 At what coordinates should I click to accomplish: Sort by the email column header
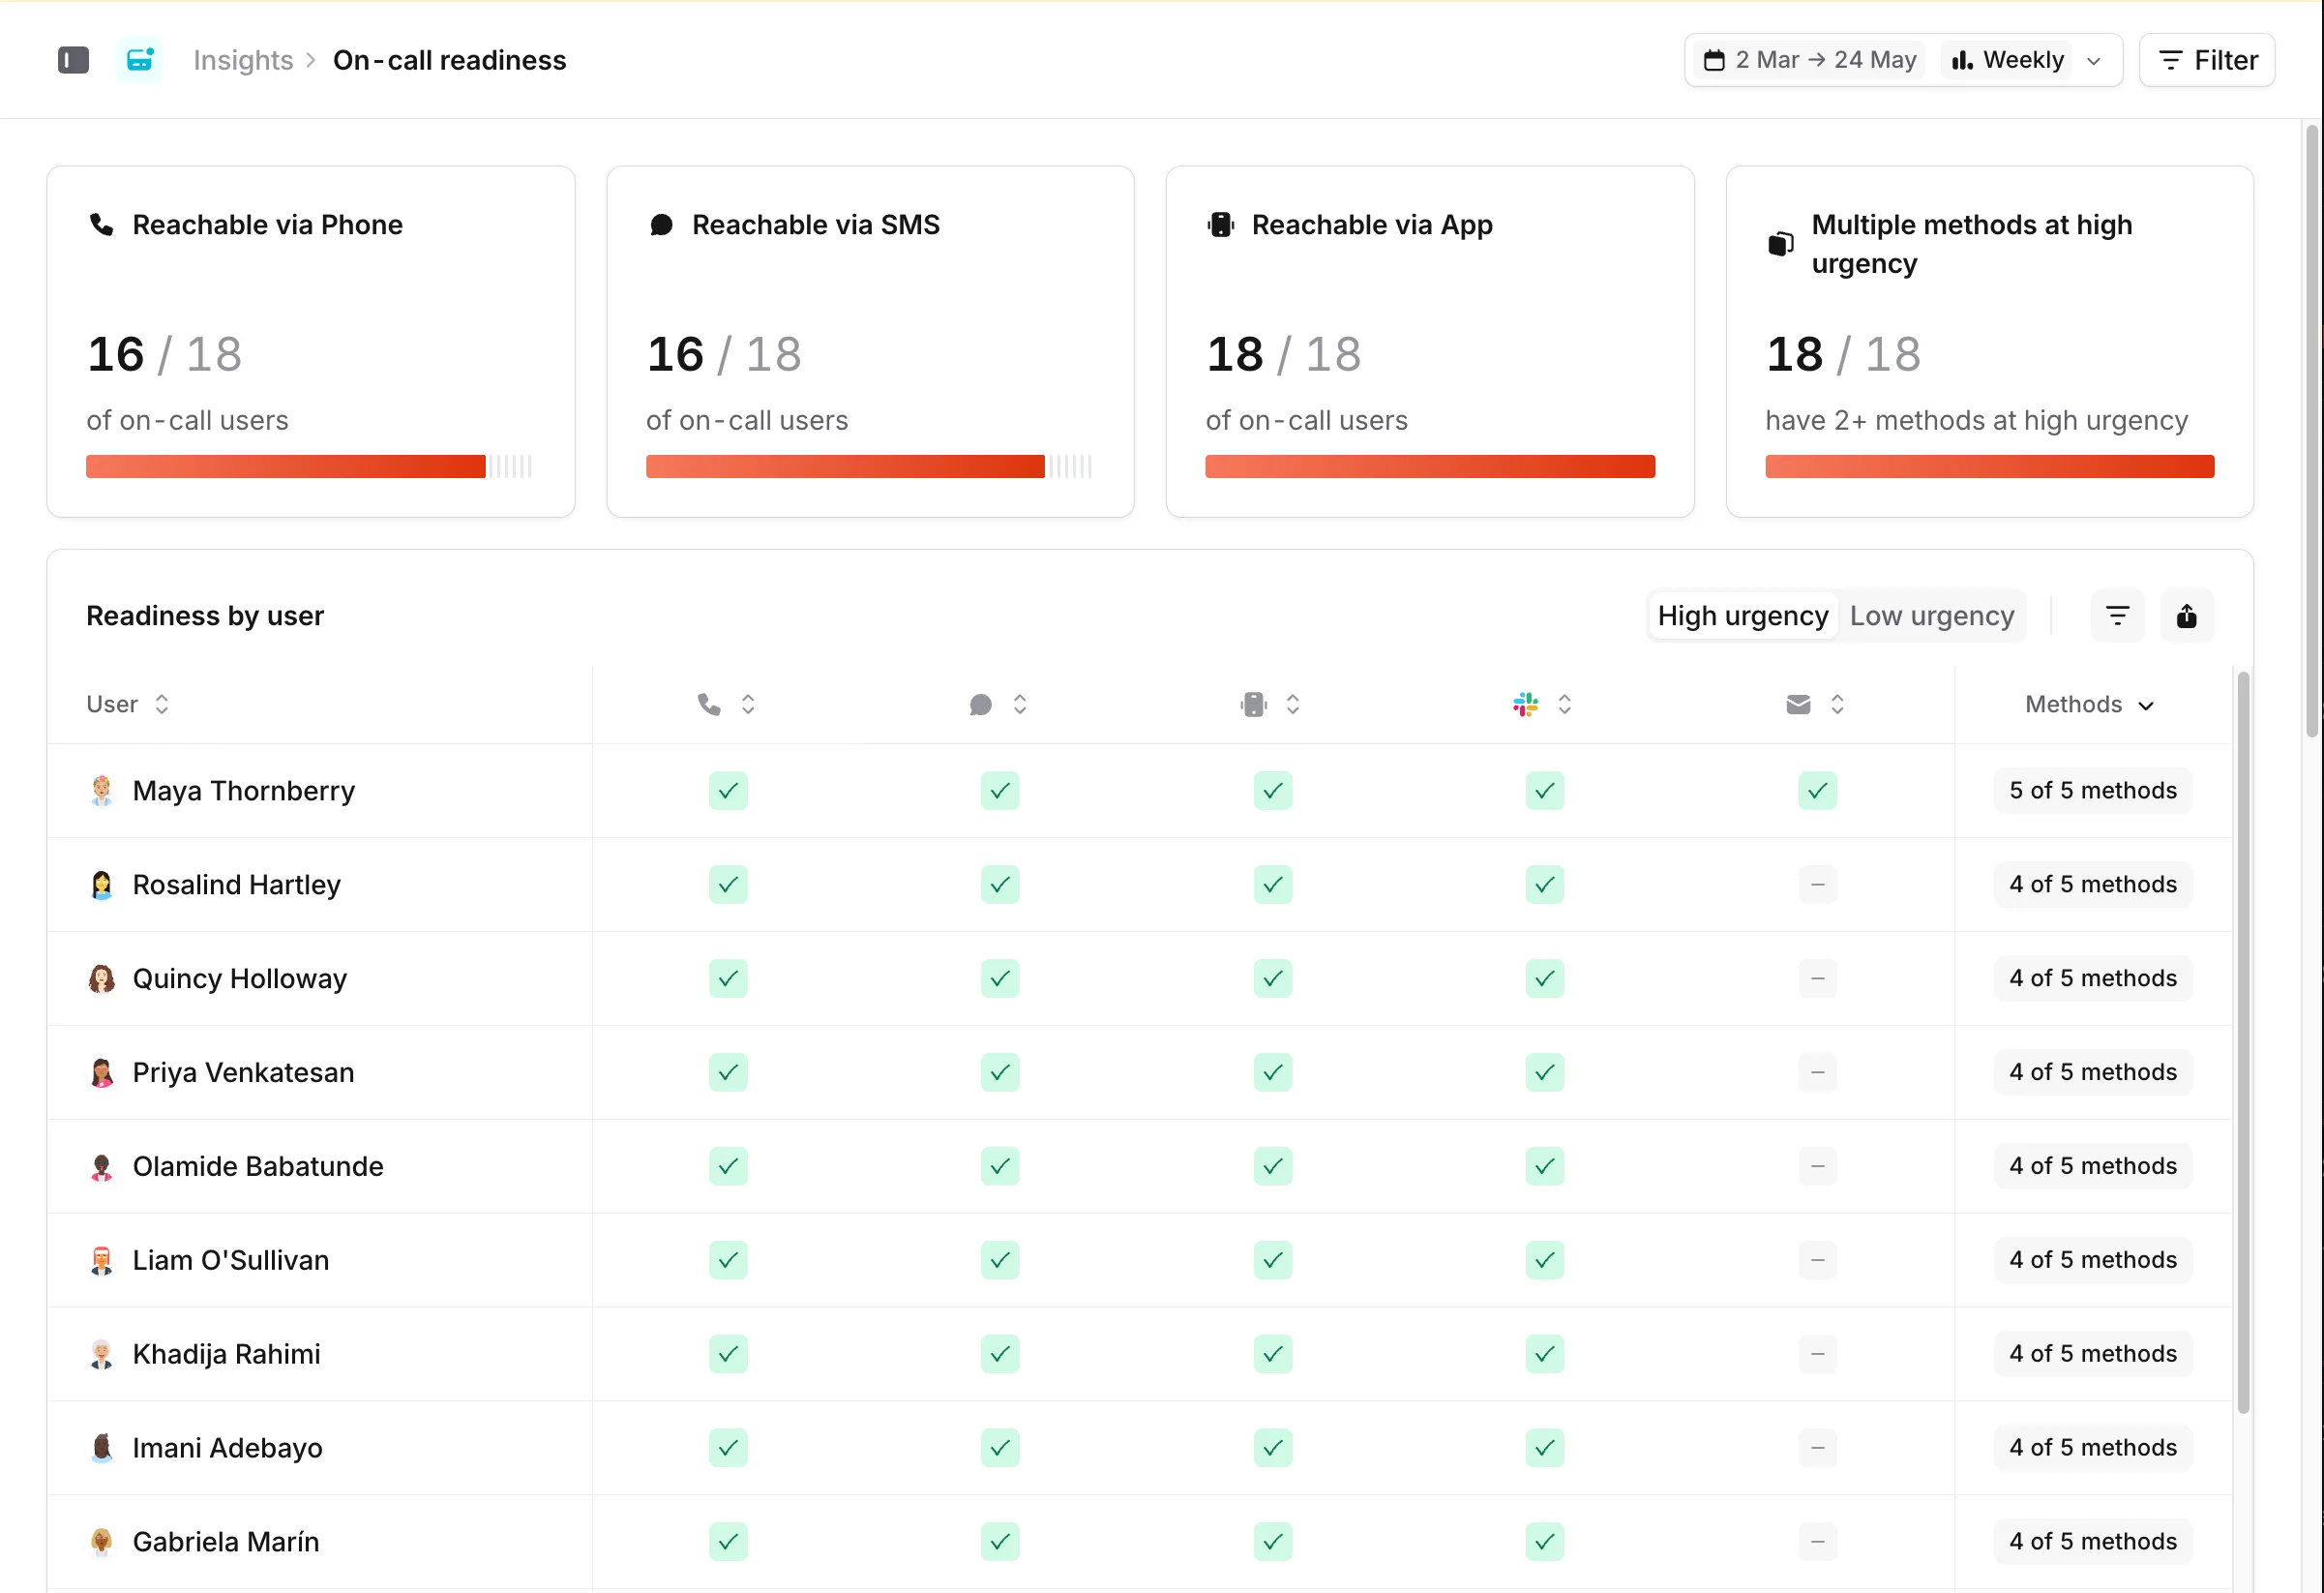pos(1815,704)
